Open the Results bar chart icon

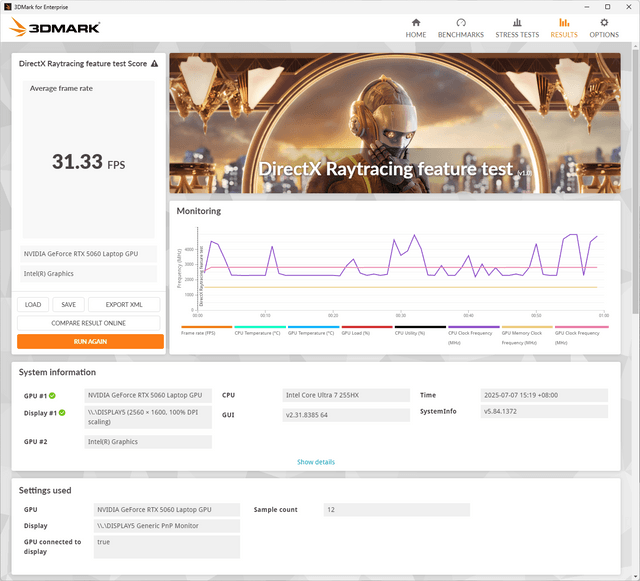pyautogui.click(x=564, y=22)
